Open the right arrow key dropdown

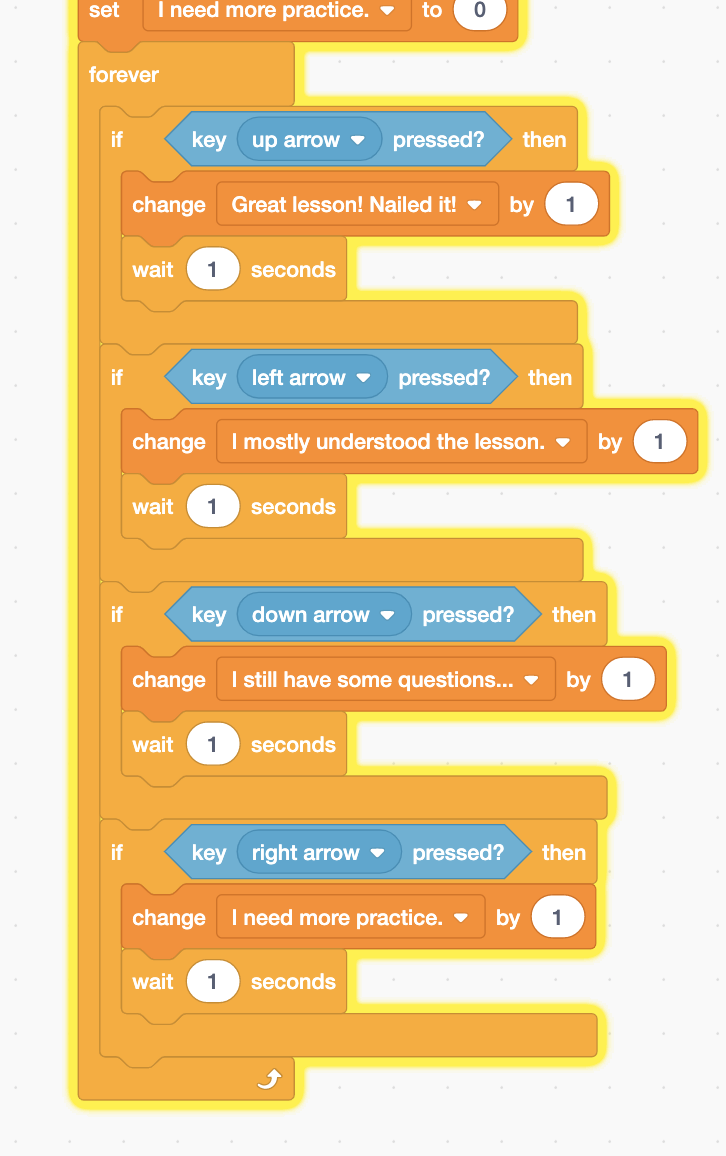pyautogui.click(x=378, y=853)
